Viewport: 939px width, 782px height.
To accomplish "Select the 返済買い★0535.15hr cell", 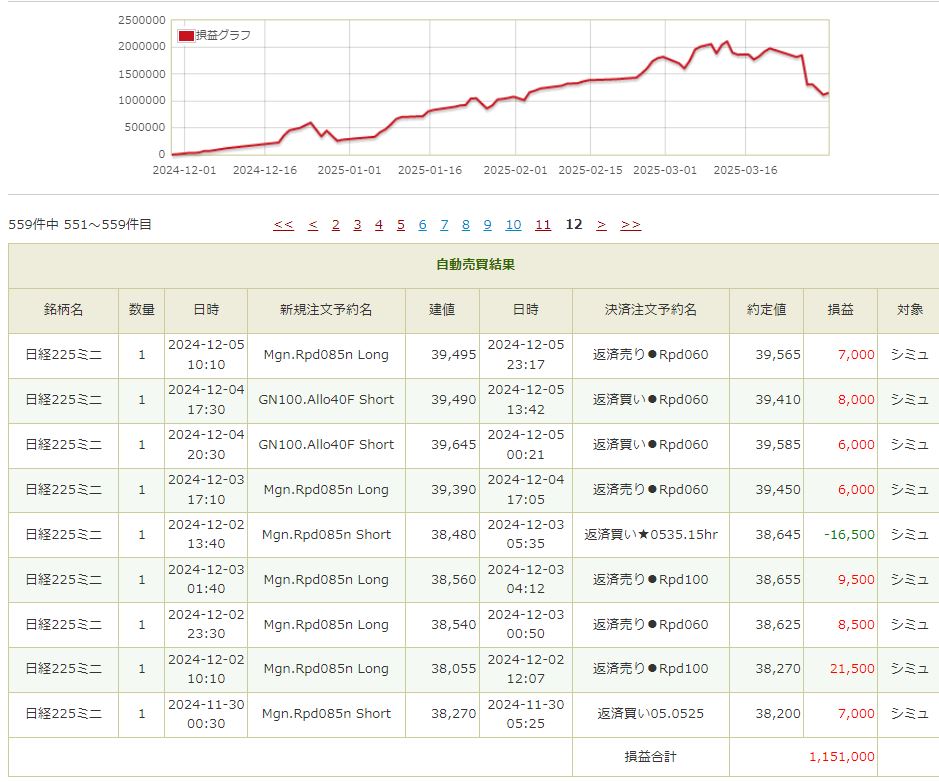I will pos(651,535).
